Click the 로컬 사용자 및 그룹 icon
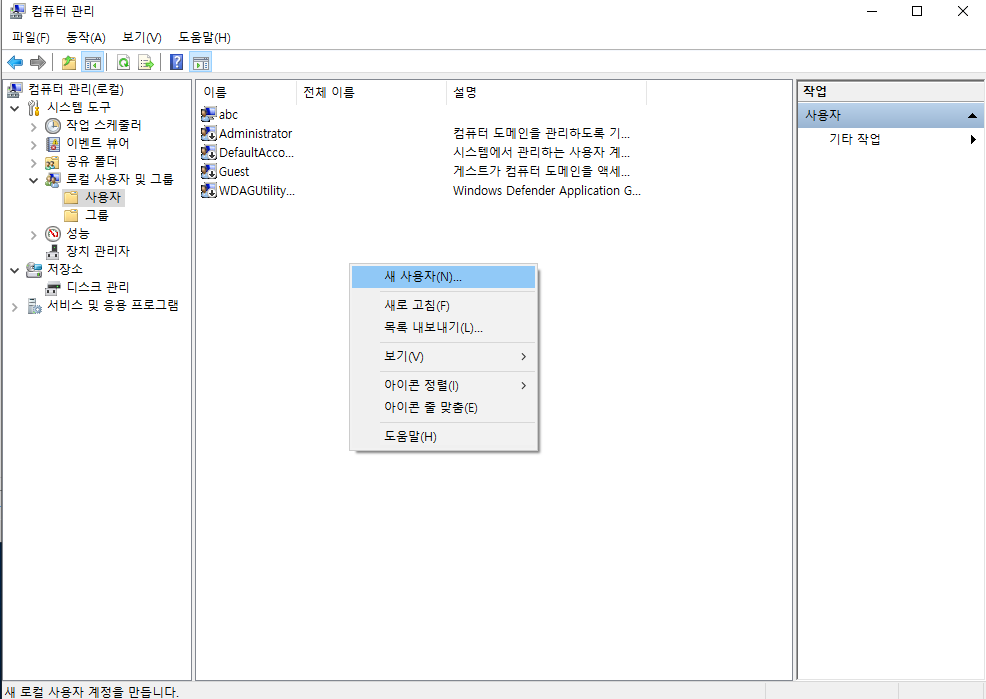Image resolution: width=986 pixels, height=699 pixels. point(53,180)
